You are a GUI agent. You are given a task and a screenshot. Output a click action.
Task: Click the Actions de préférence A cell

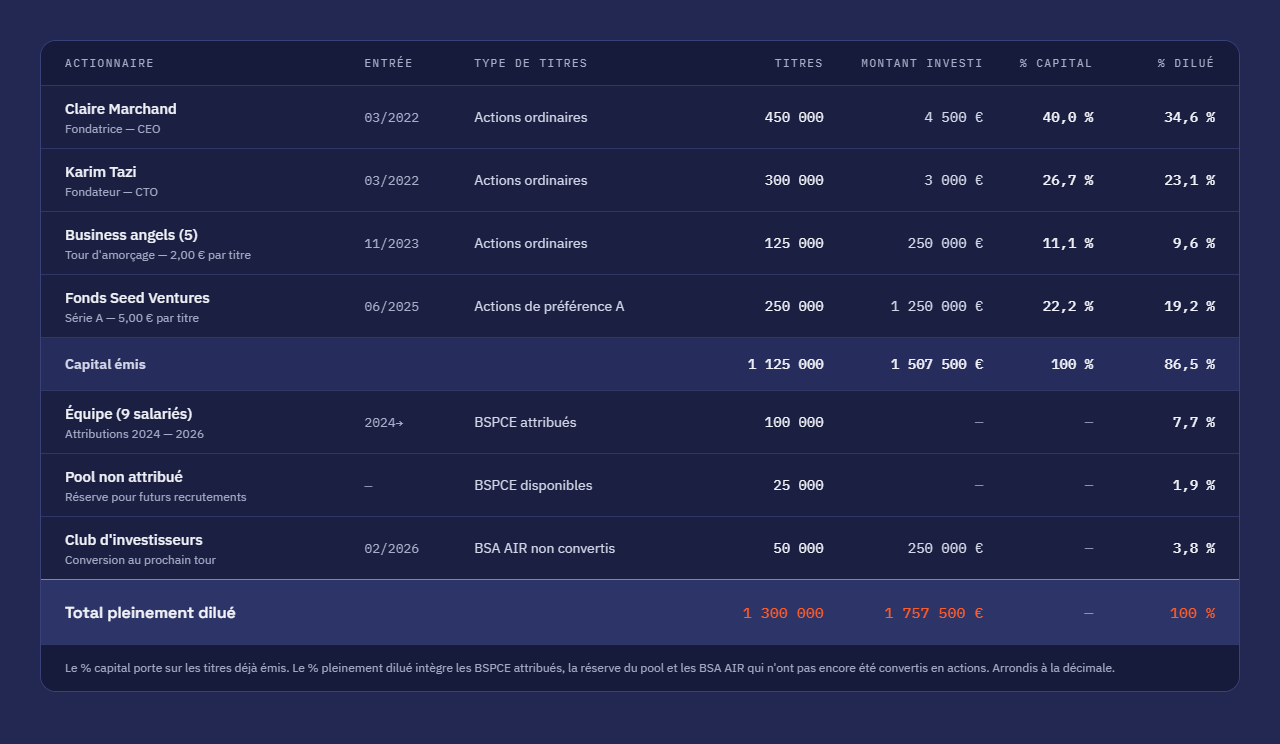point(549,307)
